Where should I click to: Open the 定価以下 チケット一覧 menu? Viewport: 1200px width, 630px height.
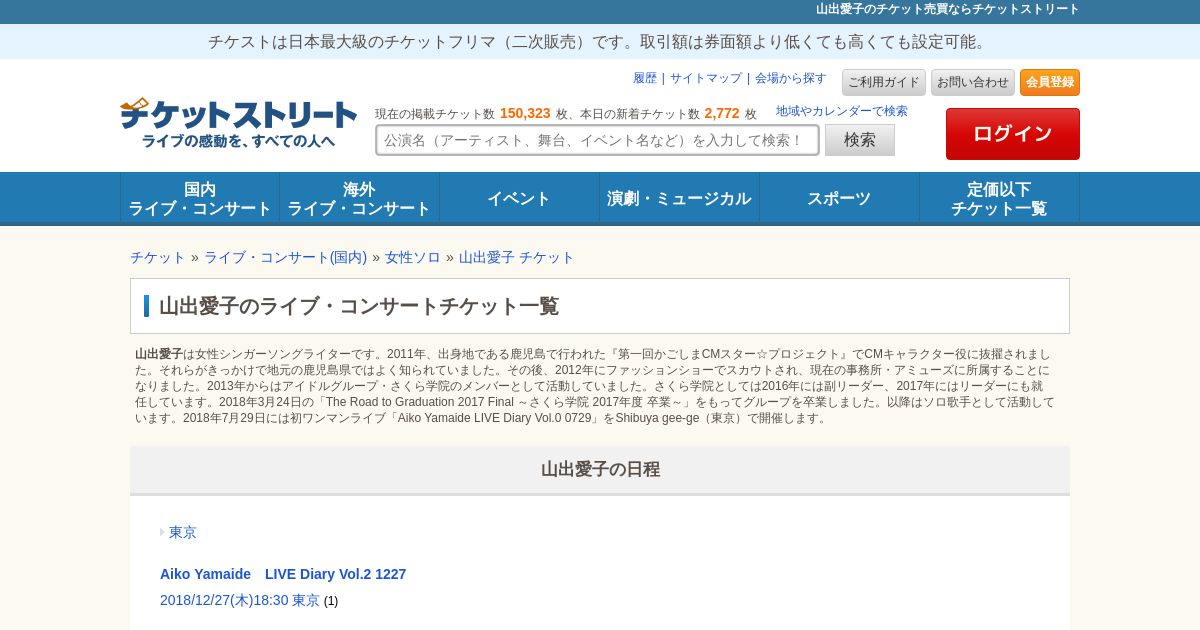pos(999,198)
